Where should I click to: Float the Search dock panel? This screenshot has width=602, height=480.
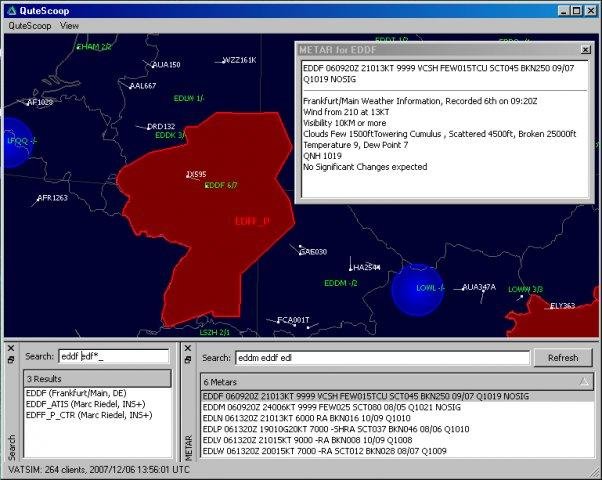(x=11, y=360)
